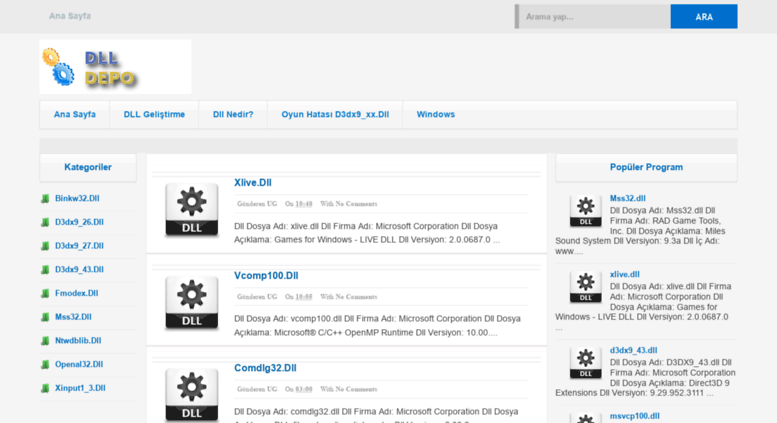Click the xlive.dll popular program DLL icon
This screenshot has width=777, height=423.
tap(585, 287)
